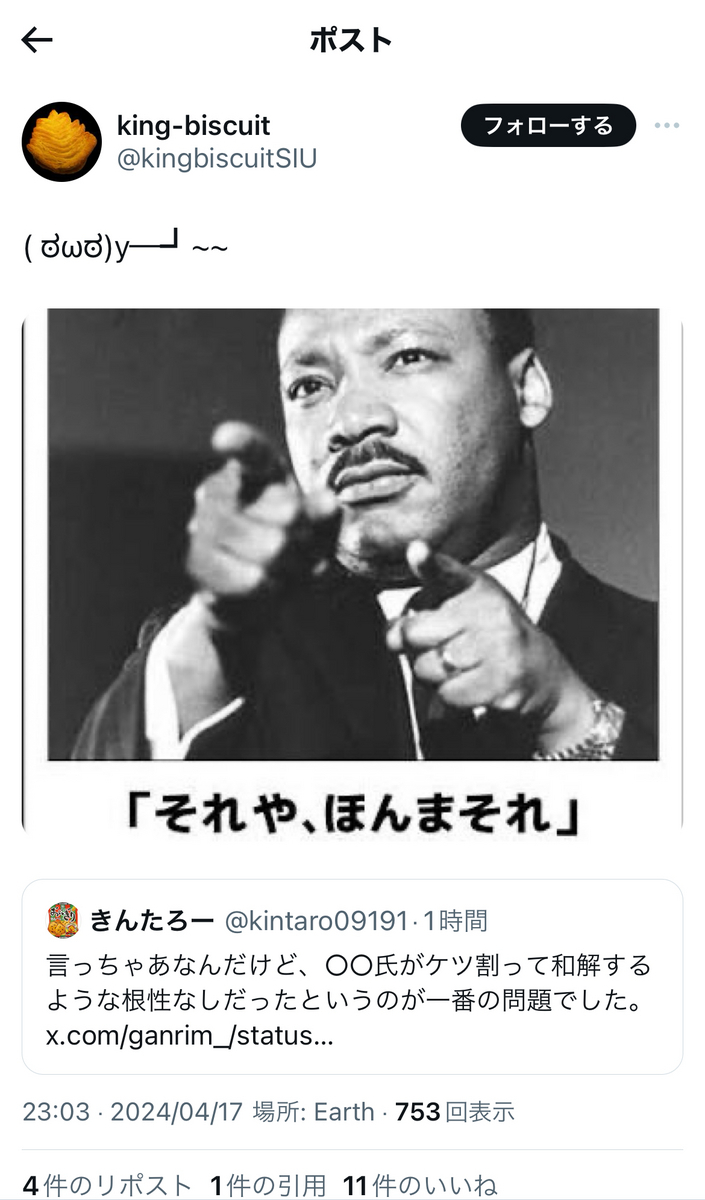This screenshot has height=1200, width=705.
Task: Tap the back arrow icon
Action: tap(37, 40)
